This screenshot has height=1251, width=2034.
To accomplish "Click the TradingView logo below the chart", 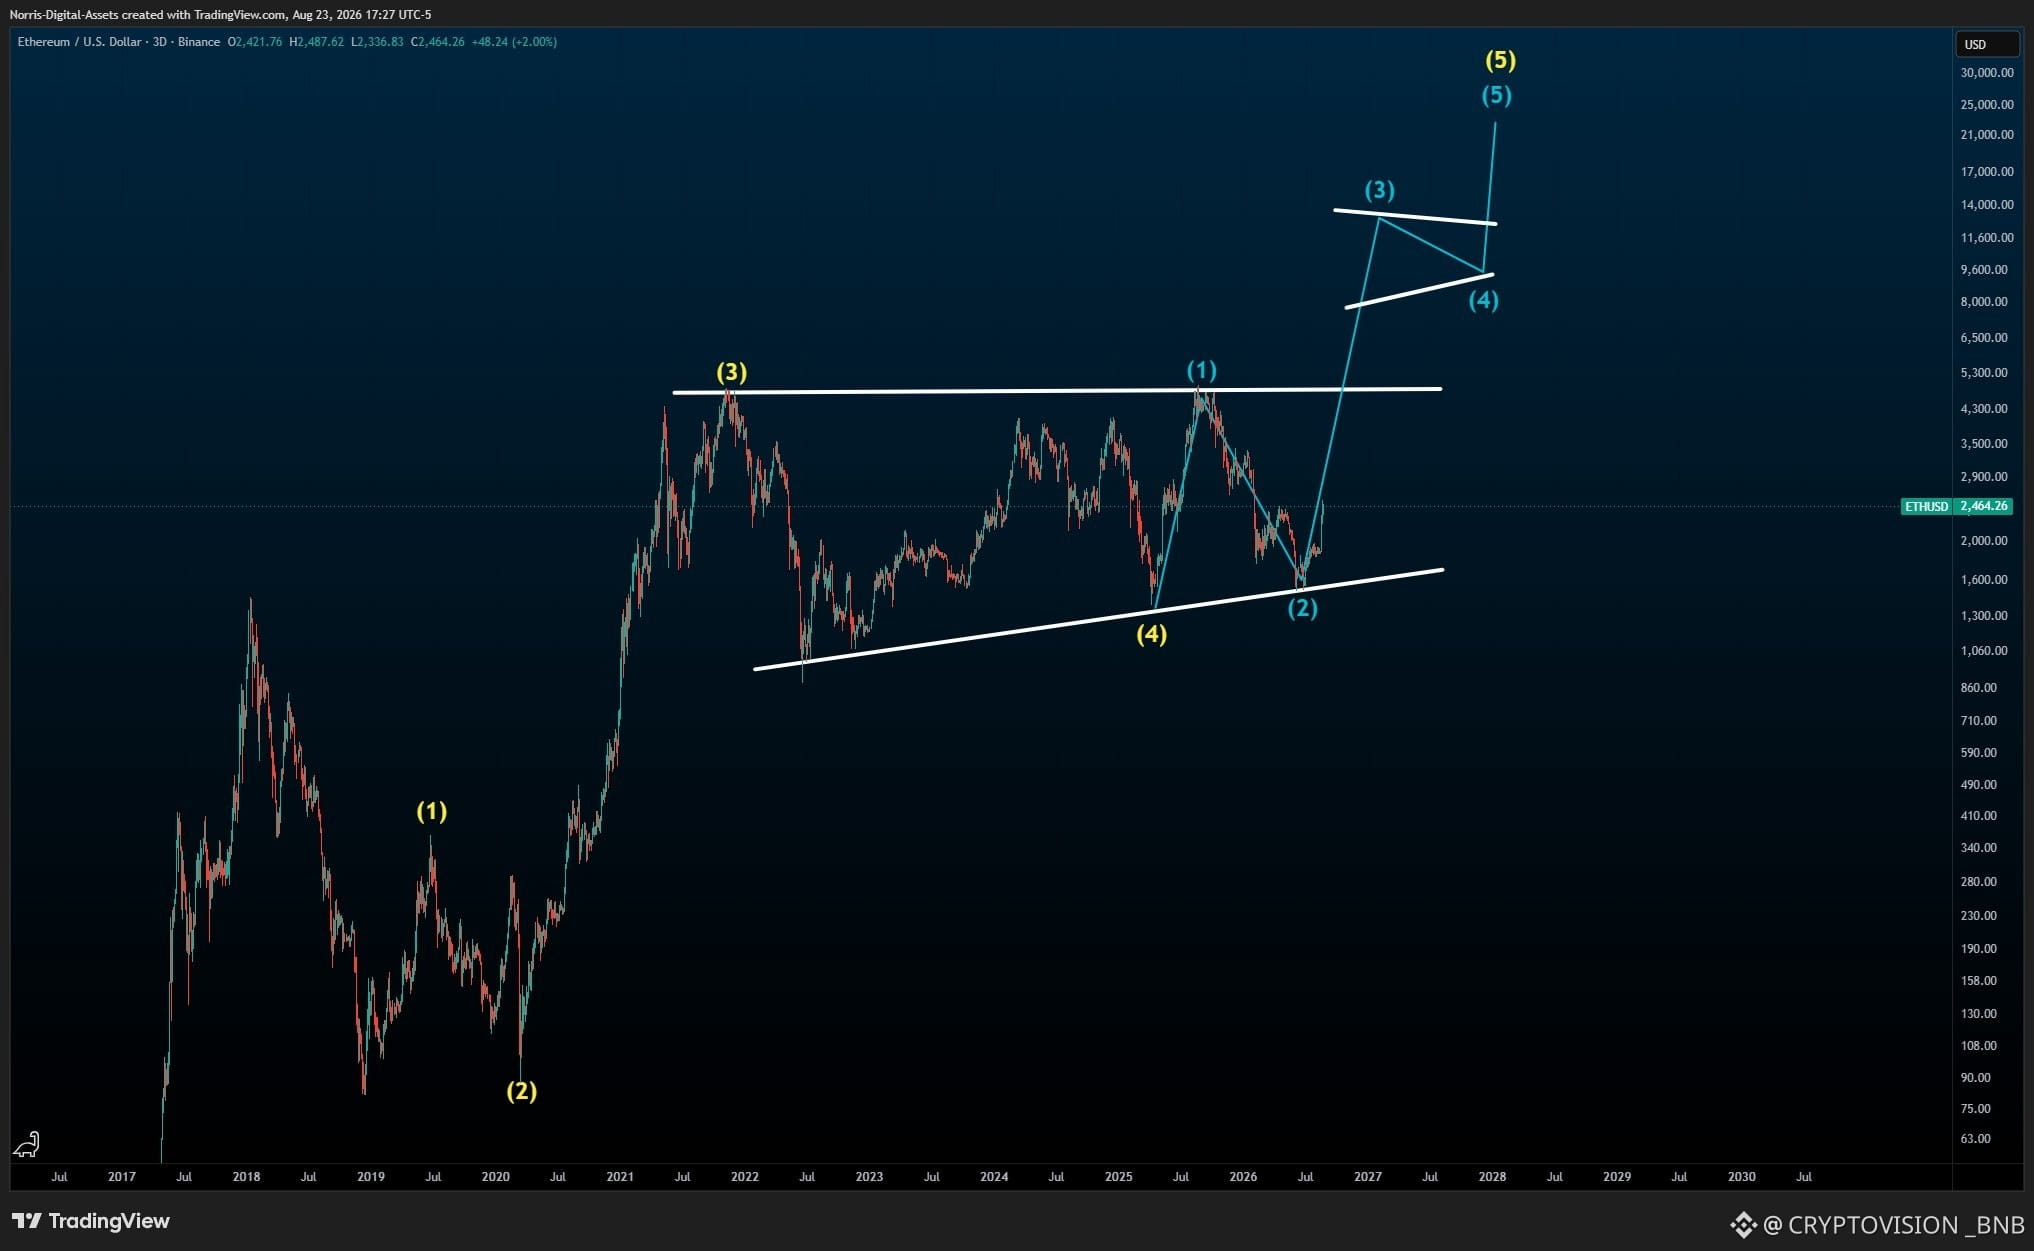I will click(x=91, y=1221).
